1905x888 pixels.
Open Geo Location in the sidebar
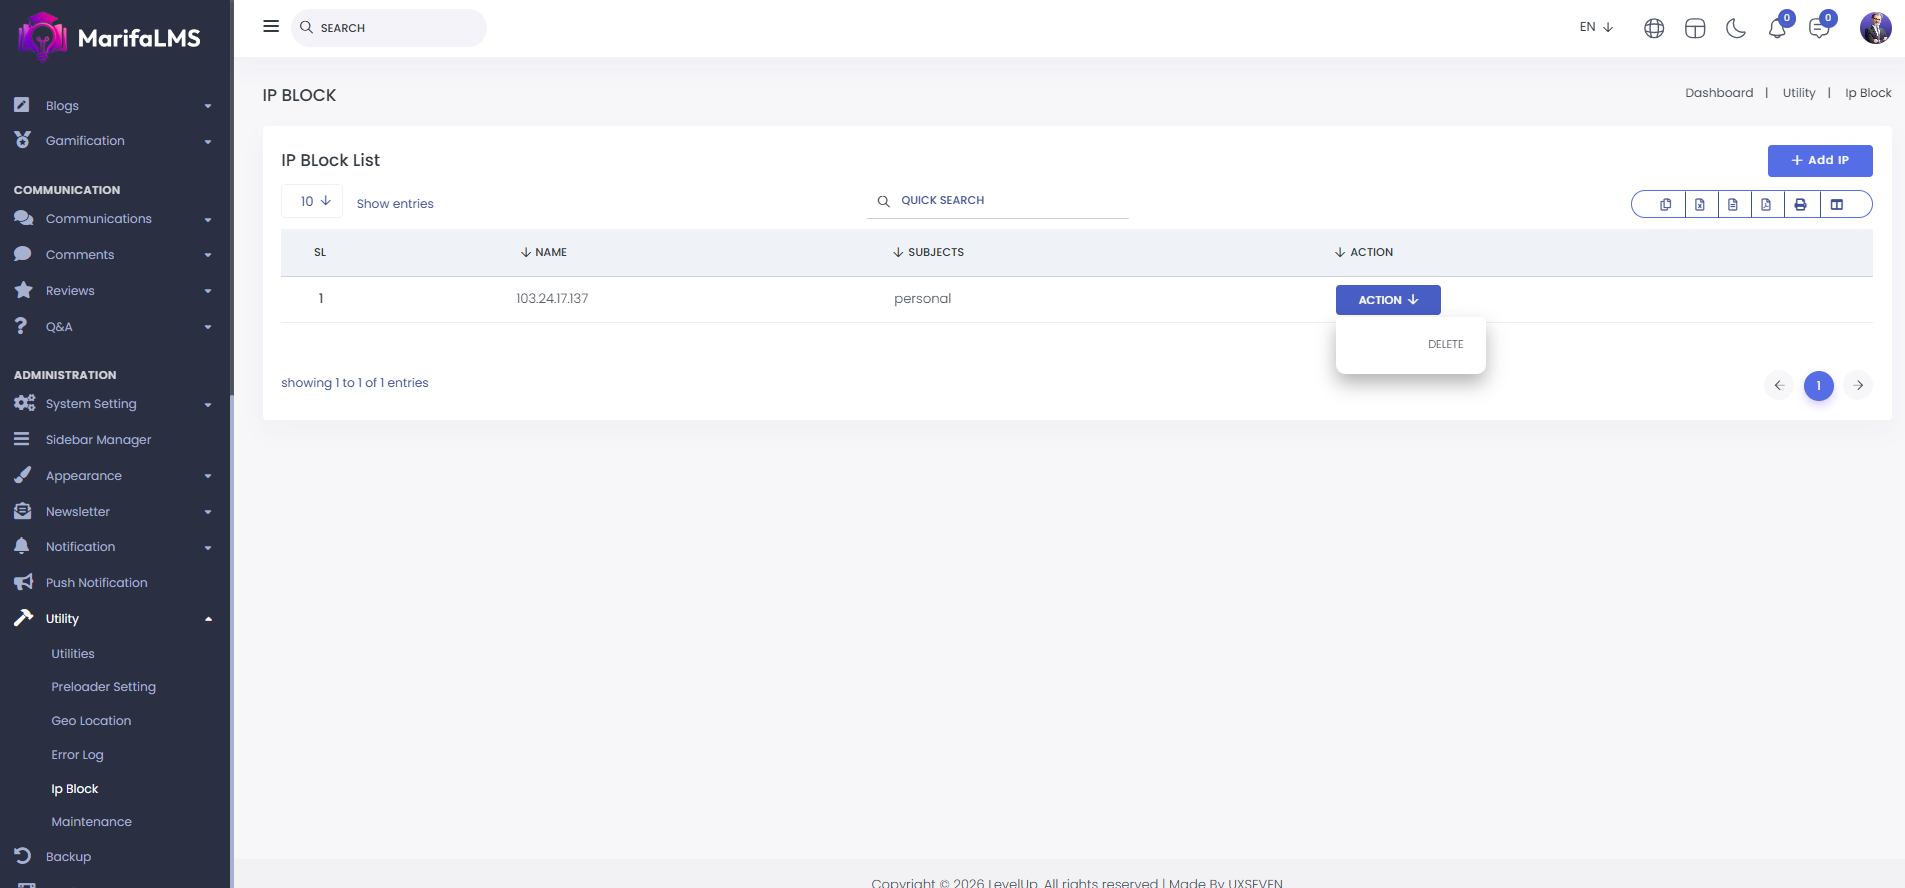(x=91, y=721)
